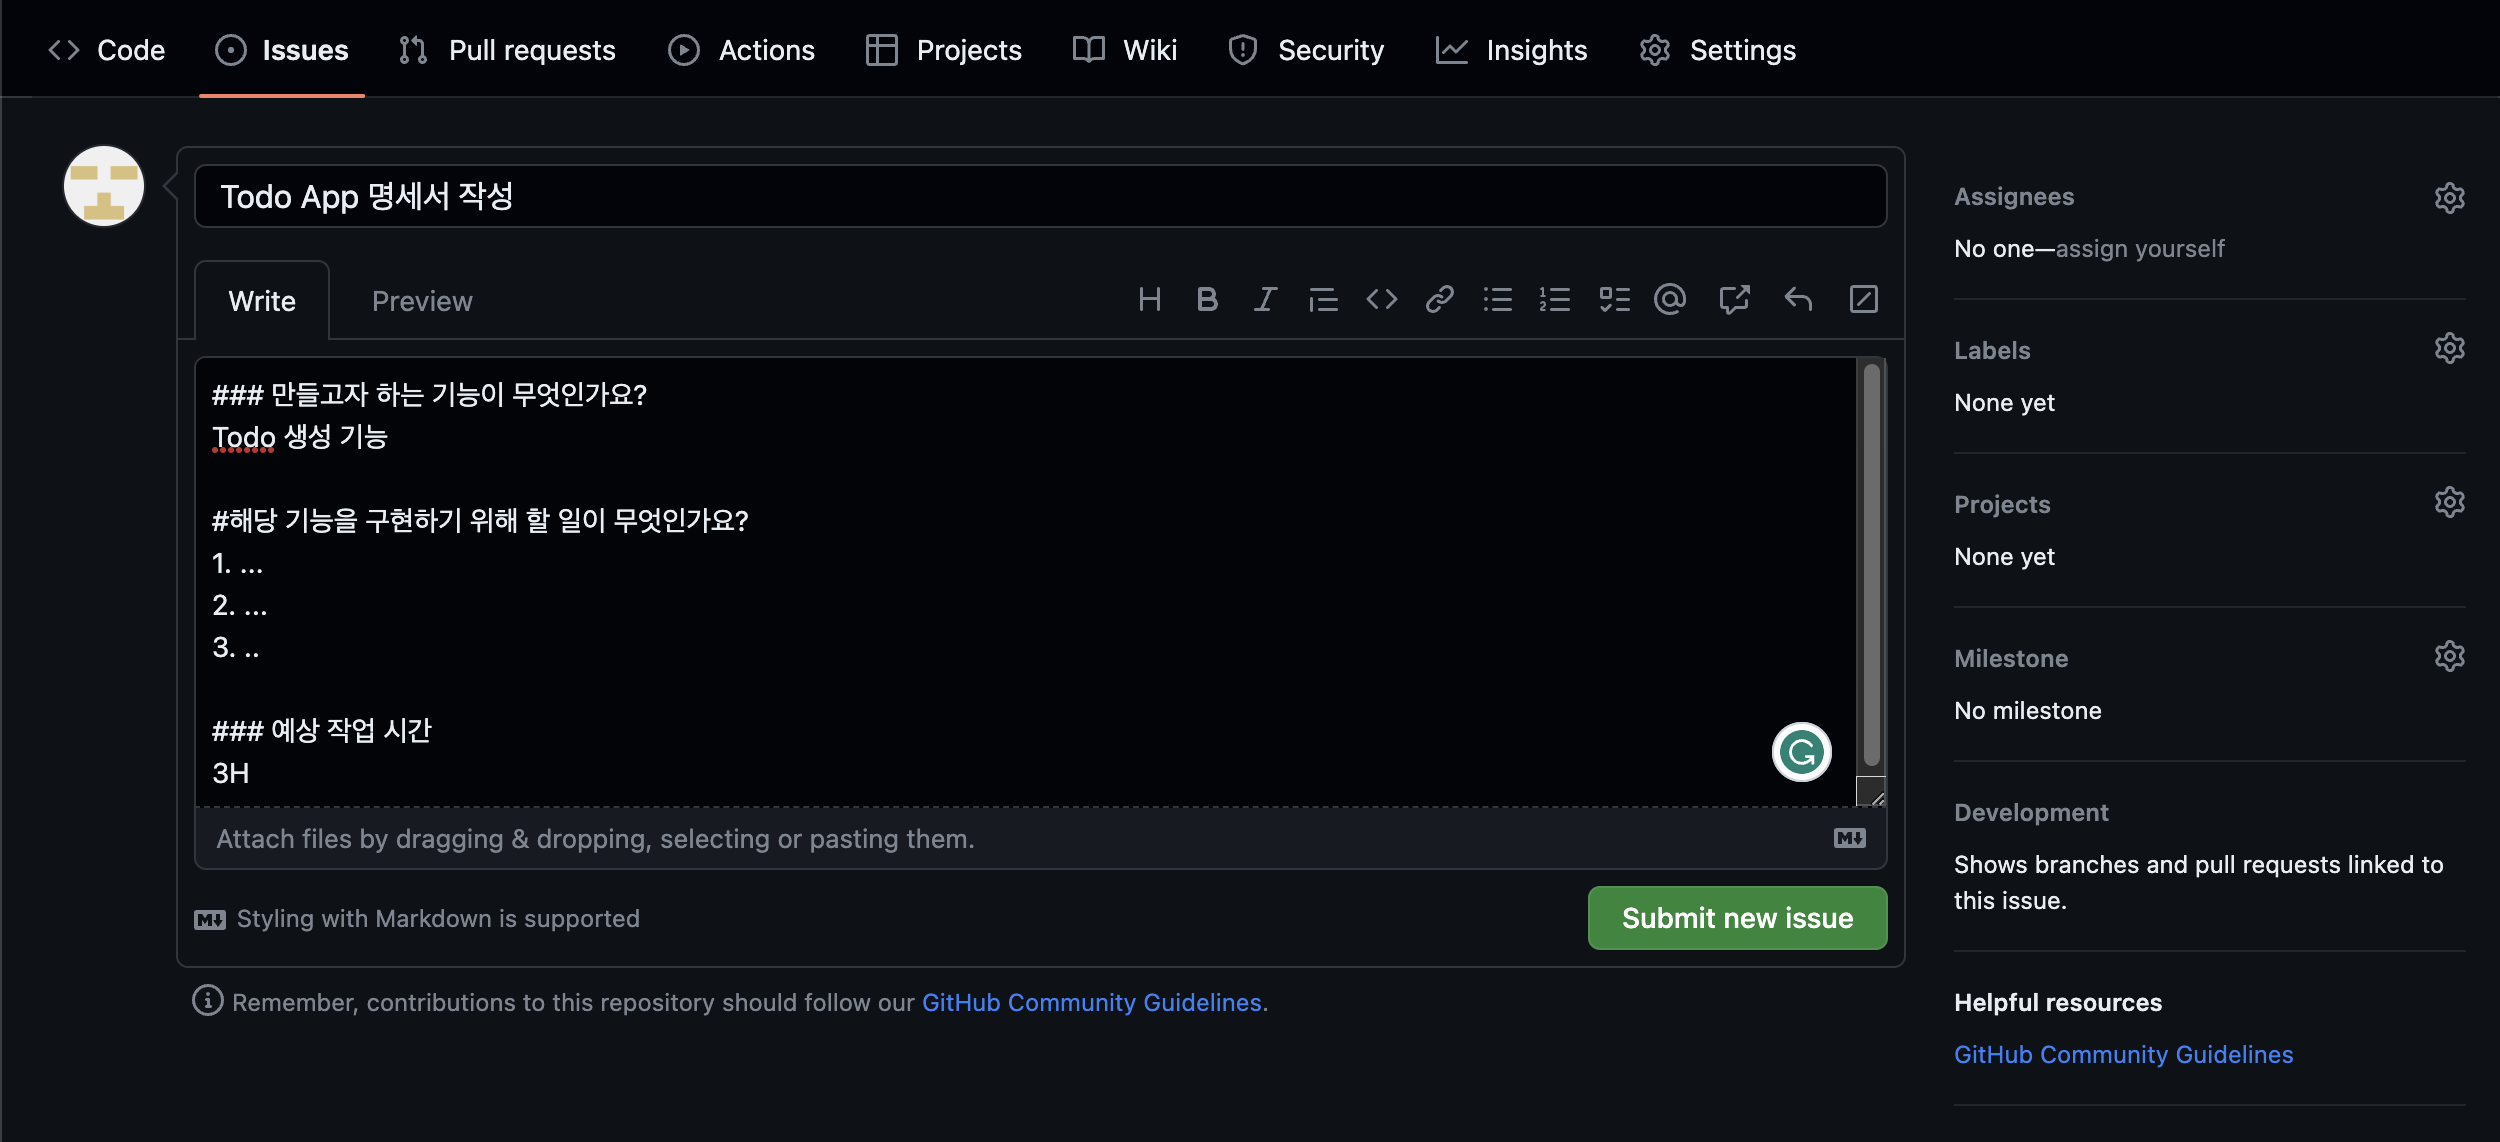Click the textarea vertical scrollbar
This screenshot has height=1142, width=2500.
point(1871,565)
